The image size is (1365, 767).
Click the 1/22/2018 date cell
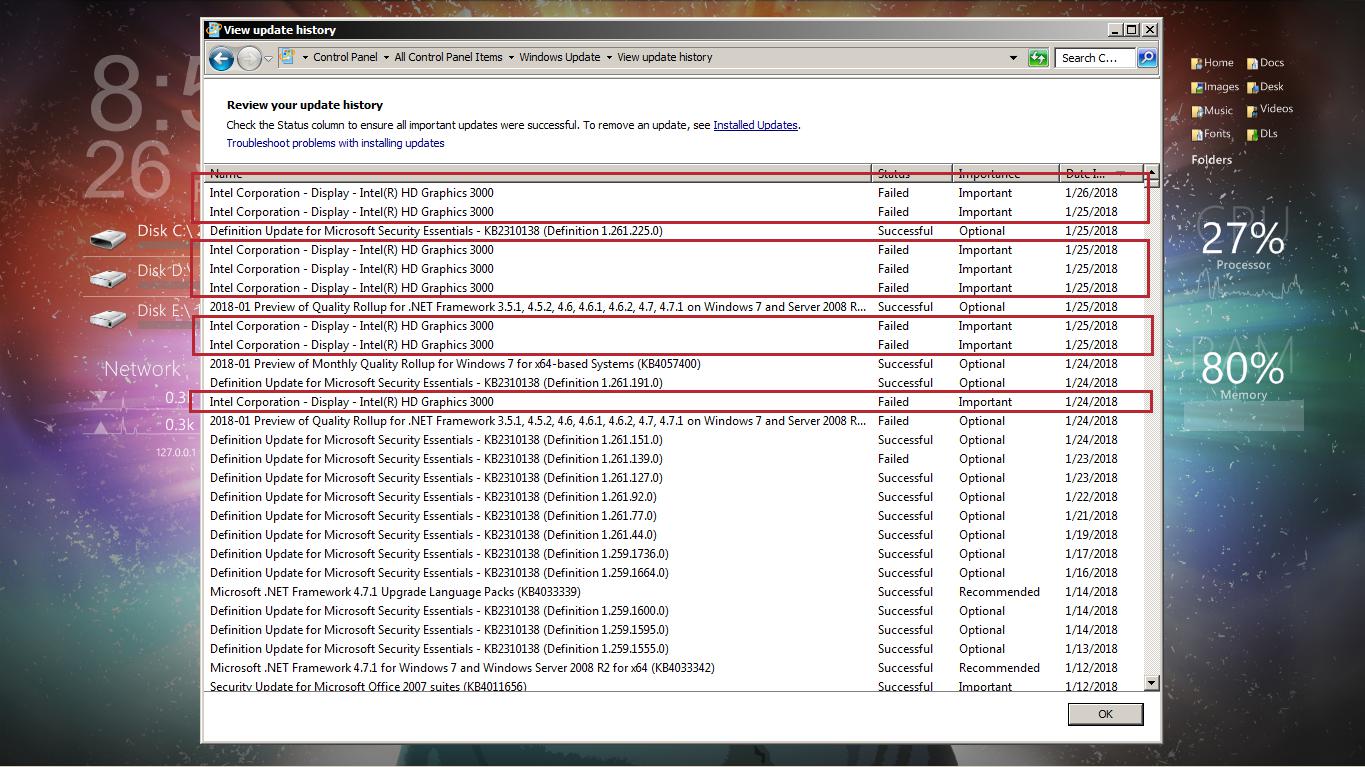coord(1091,497)
